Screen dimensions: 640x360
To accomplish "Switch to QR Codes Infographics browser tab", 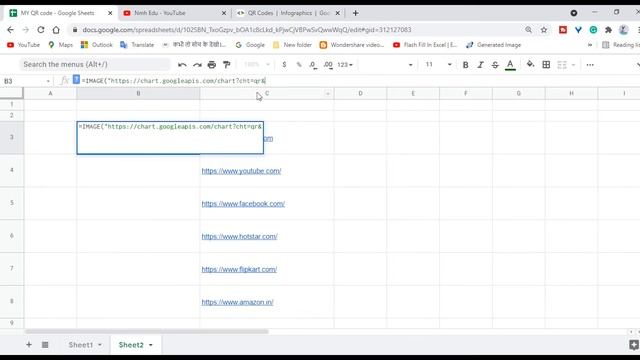I will (x=288, y=13).
